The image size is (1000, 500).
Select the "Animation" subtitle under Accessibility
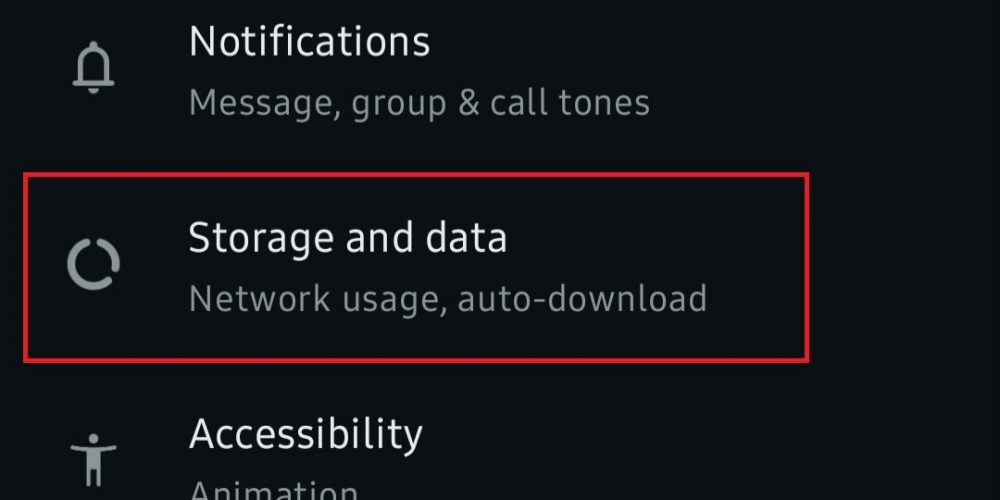273,491
